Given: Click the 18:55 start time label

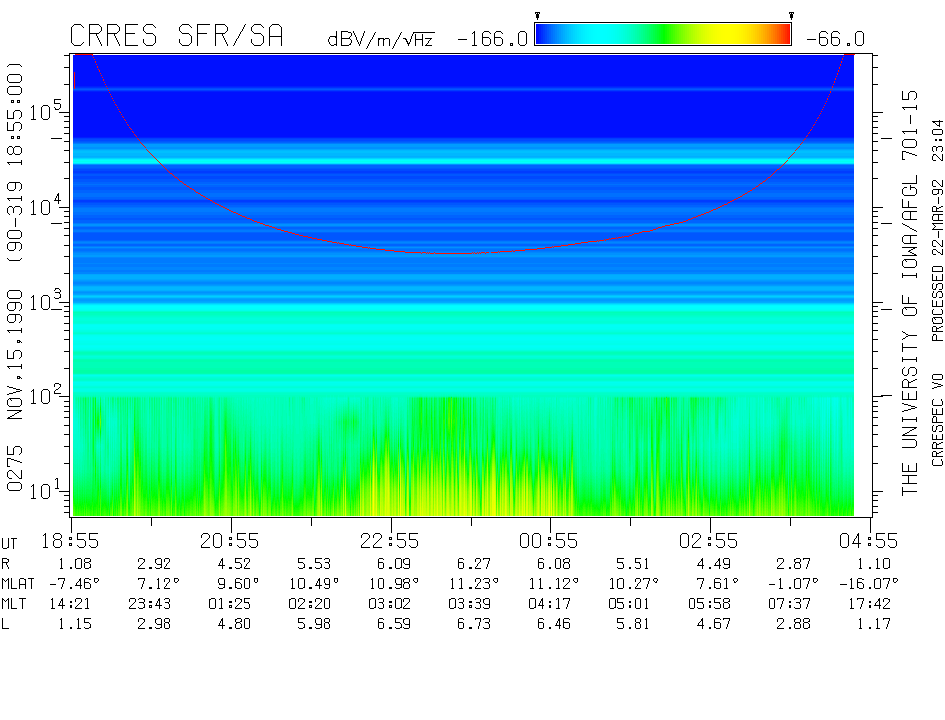Looking at the screenshot, I should click(72, 541).
